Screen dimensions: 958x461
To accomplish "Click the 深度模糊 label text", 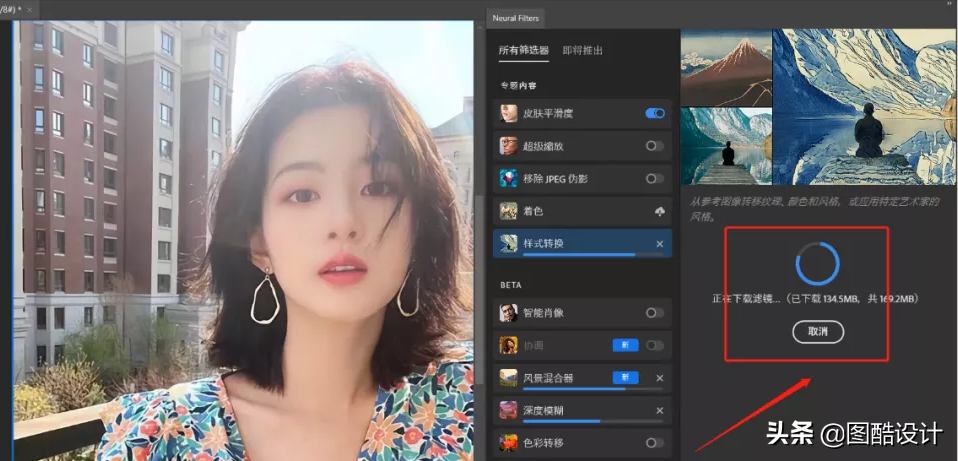I will coord(543,410).
